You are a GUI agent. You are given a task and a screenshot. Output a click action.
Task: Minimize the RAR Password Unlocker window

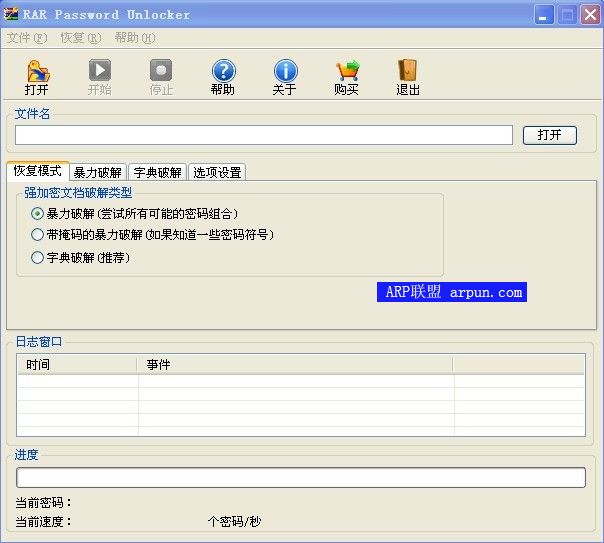click(x=544, y=15)
